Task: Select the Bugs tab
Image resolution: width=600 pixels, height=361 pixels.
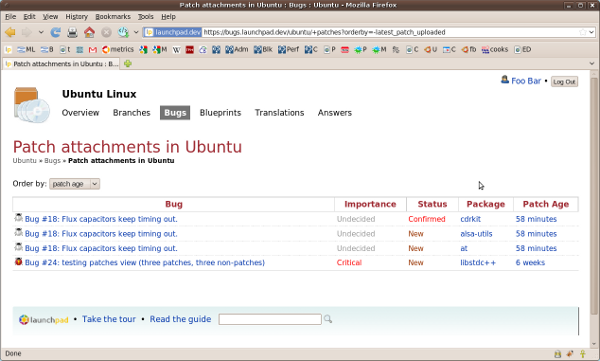Action: 175,113
